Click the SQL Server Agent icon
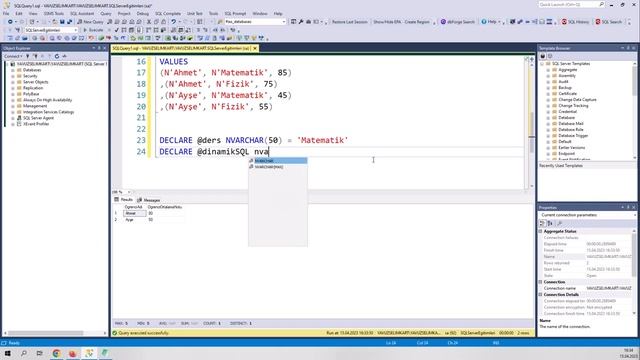 coord(19,118)
